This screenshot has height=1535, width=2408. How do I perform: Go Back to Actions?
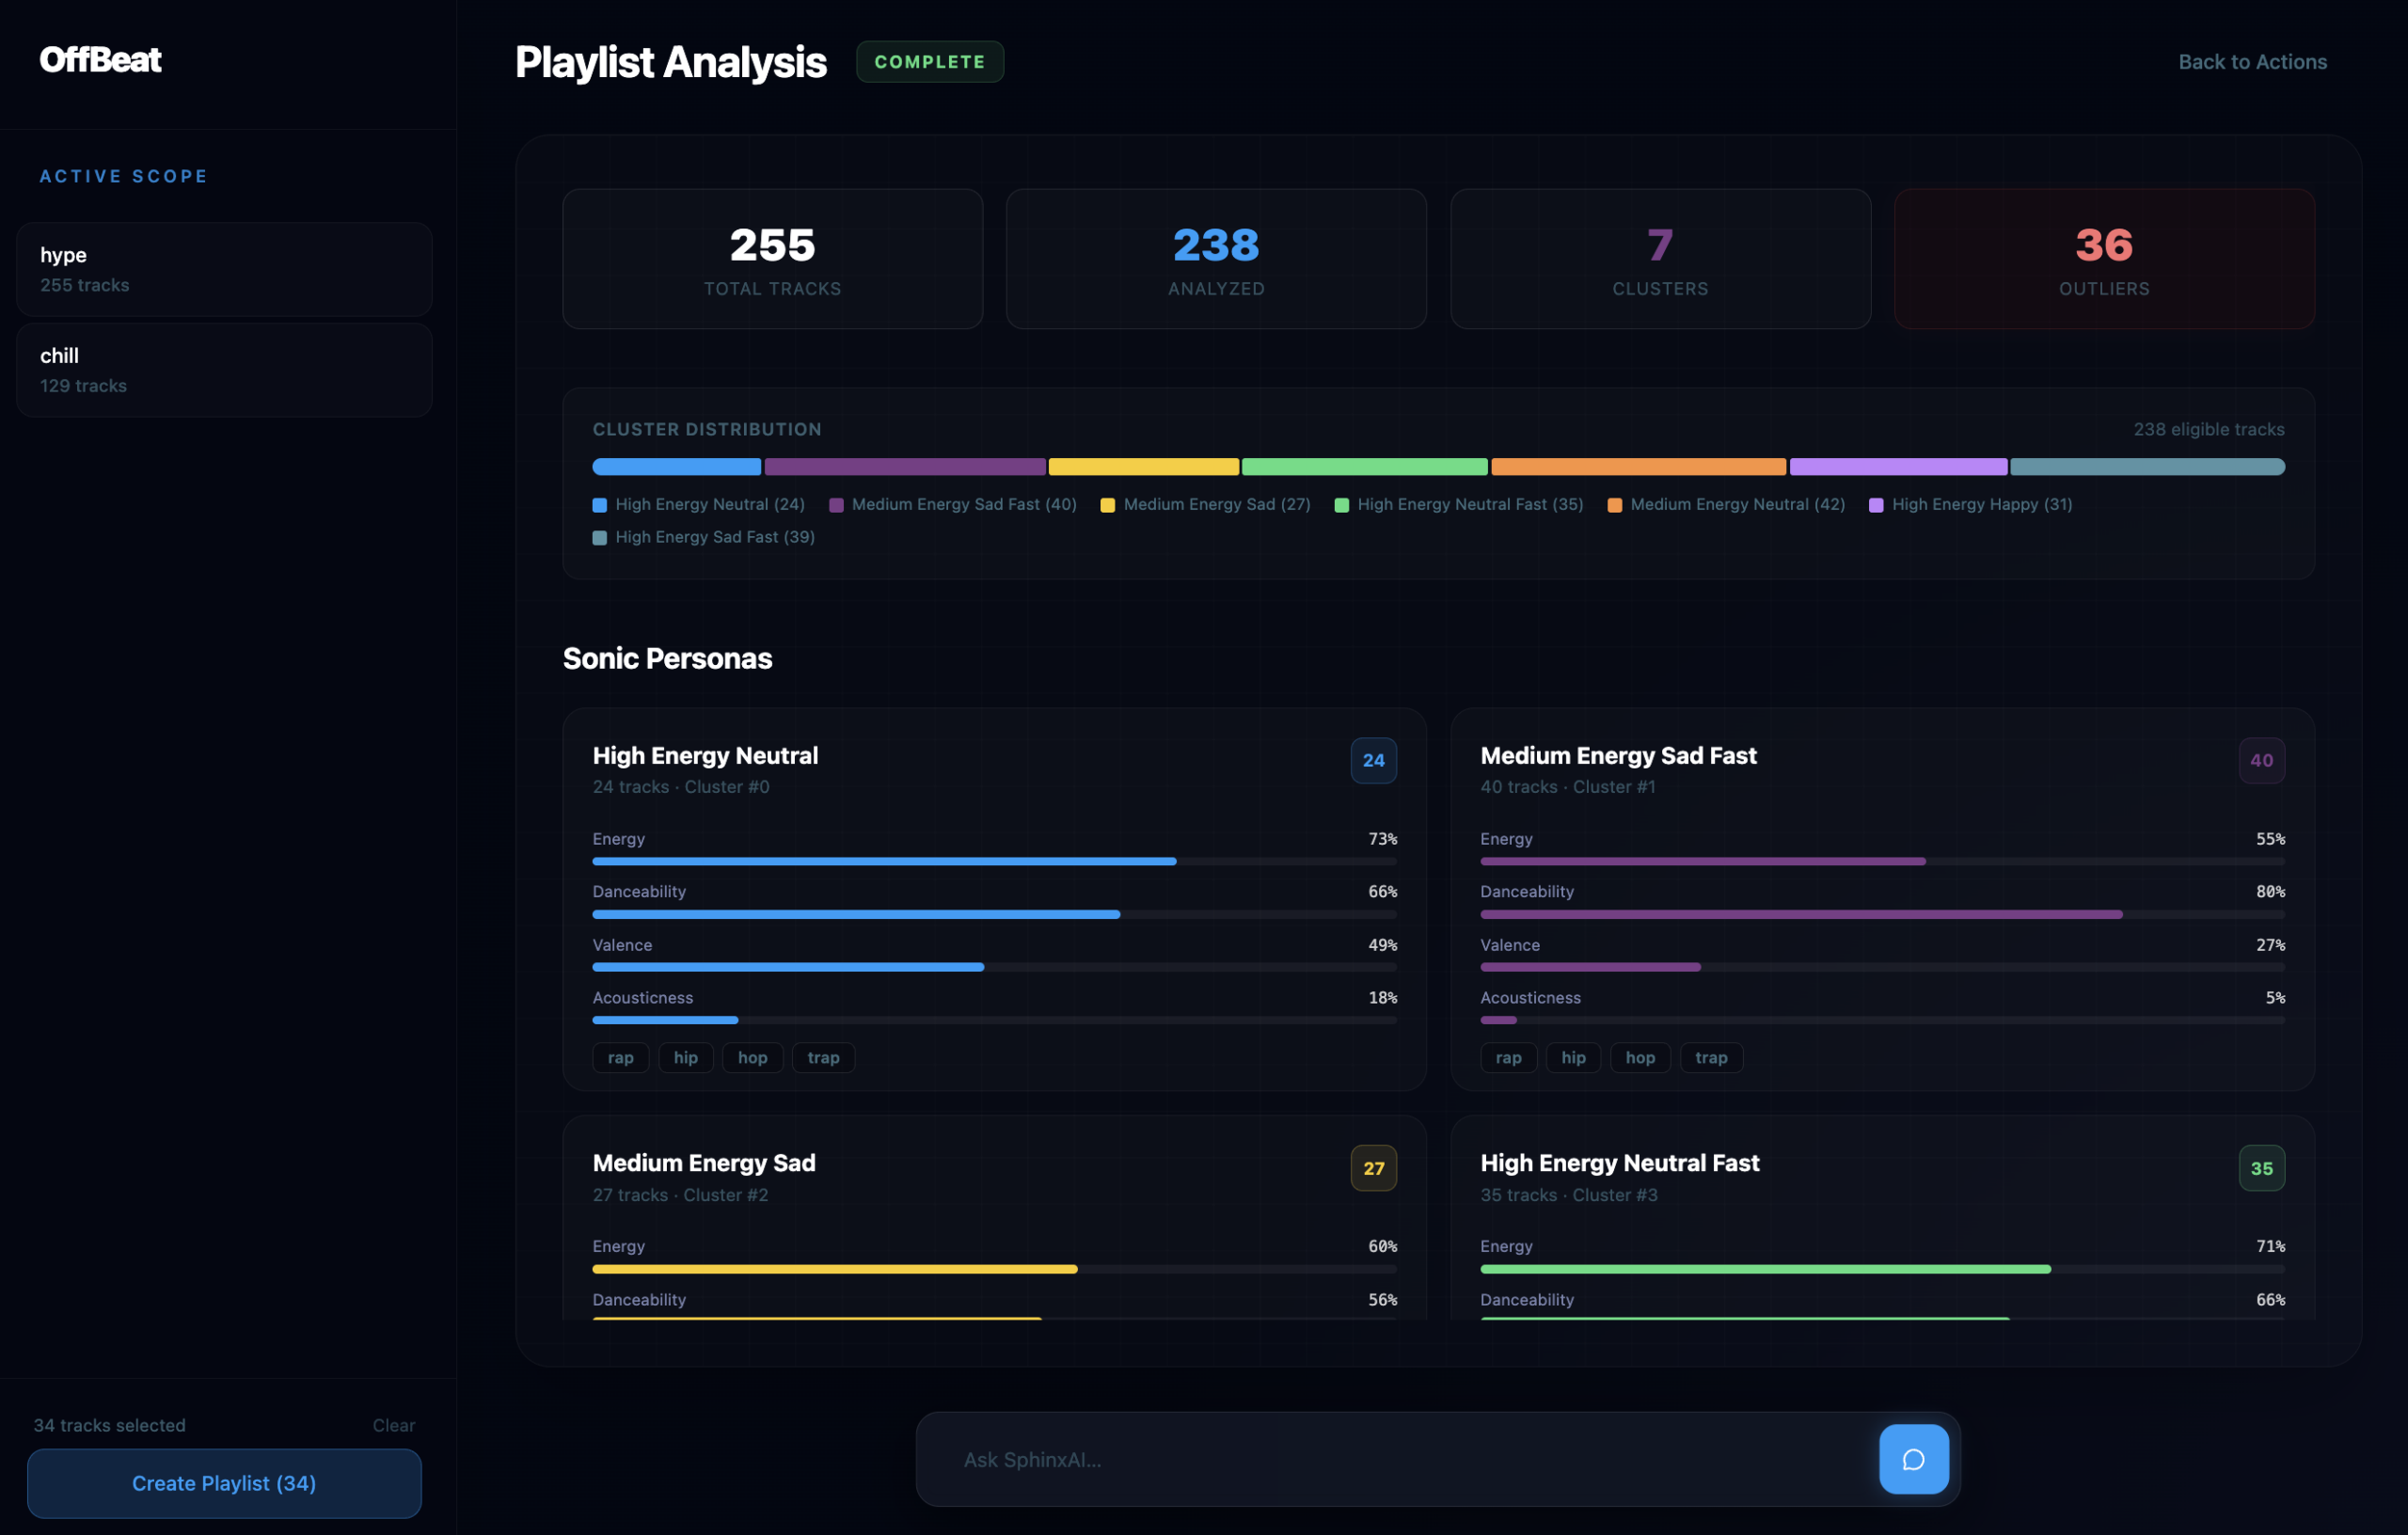(2252, 62)
